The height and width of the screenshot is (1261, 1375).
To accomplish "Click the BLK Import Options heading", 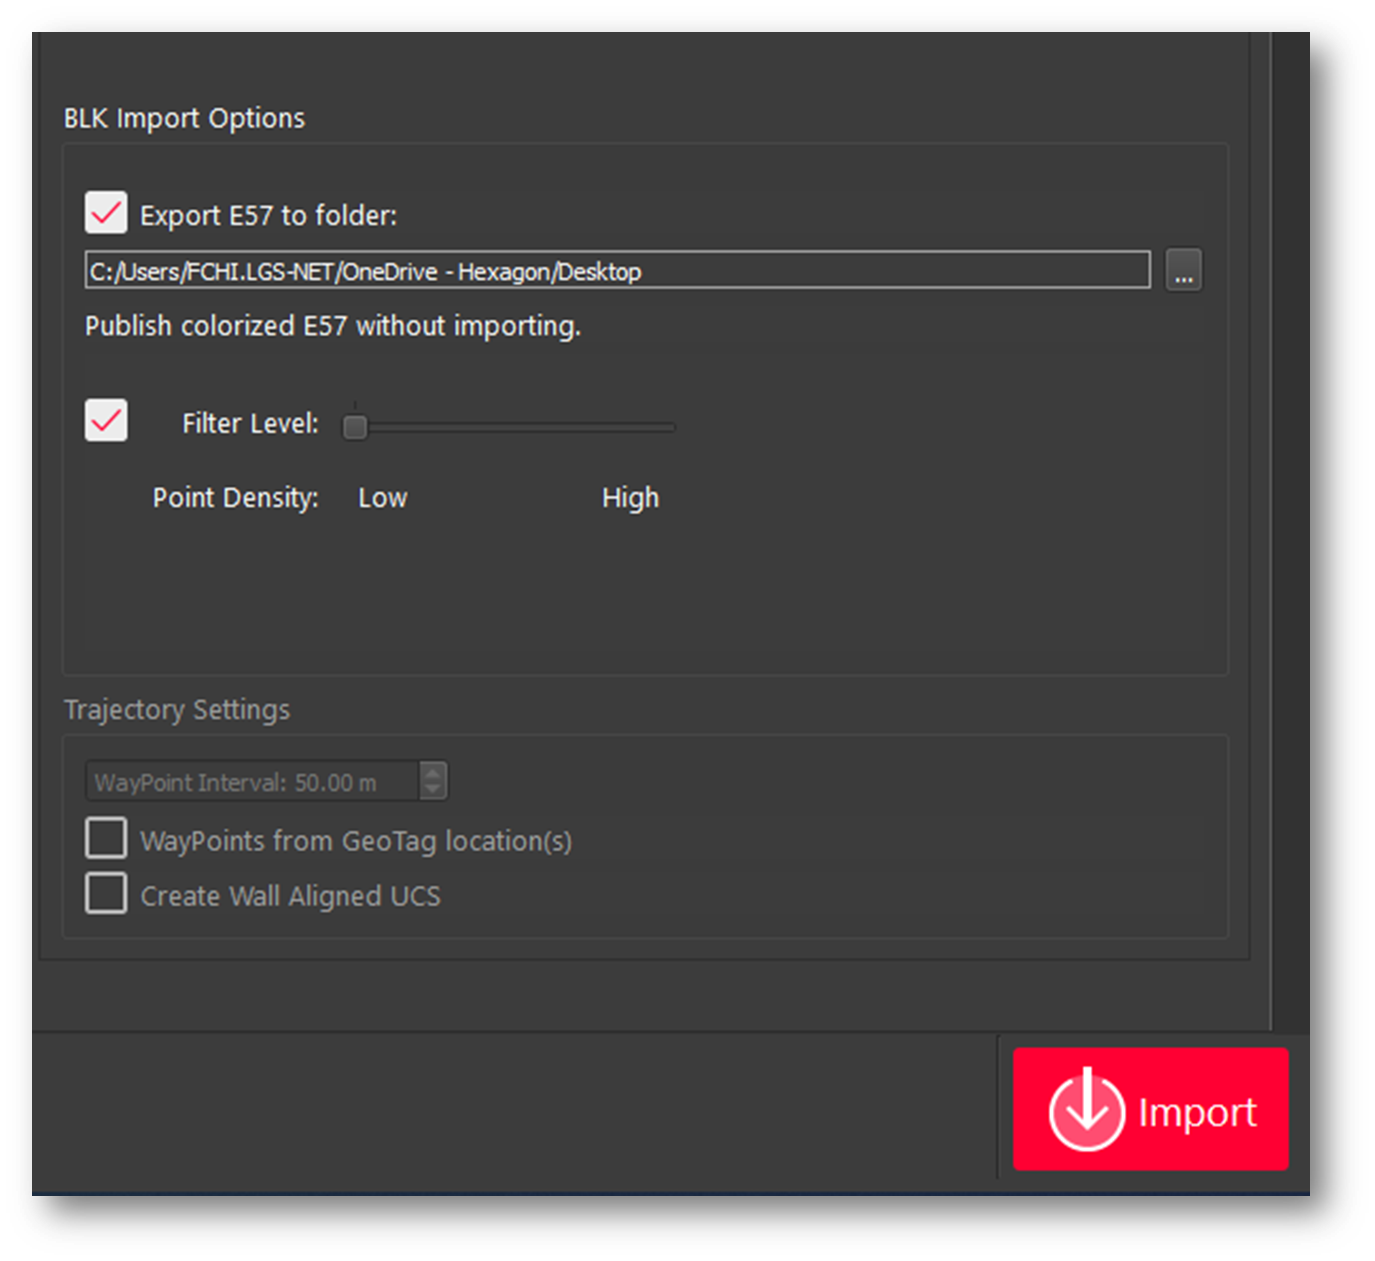I will (x=184, y=117).
